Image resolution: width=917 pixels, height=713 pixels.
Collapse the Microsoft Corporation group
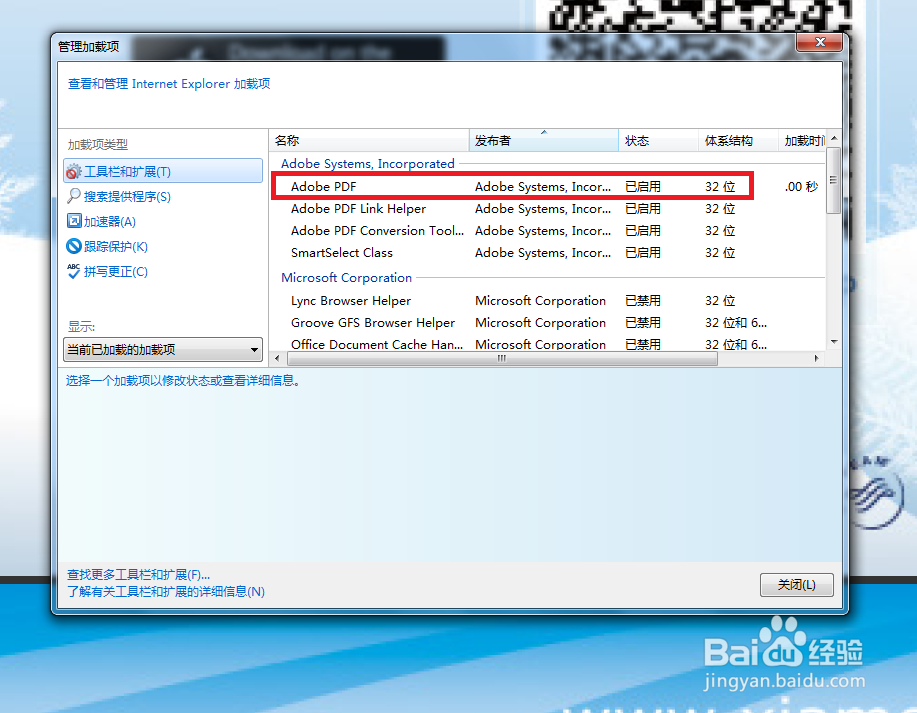point(346,278)
